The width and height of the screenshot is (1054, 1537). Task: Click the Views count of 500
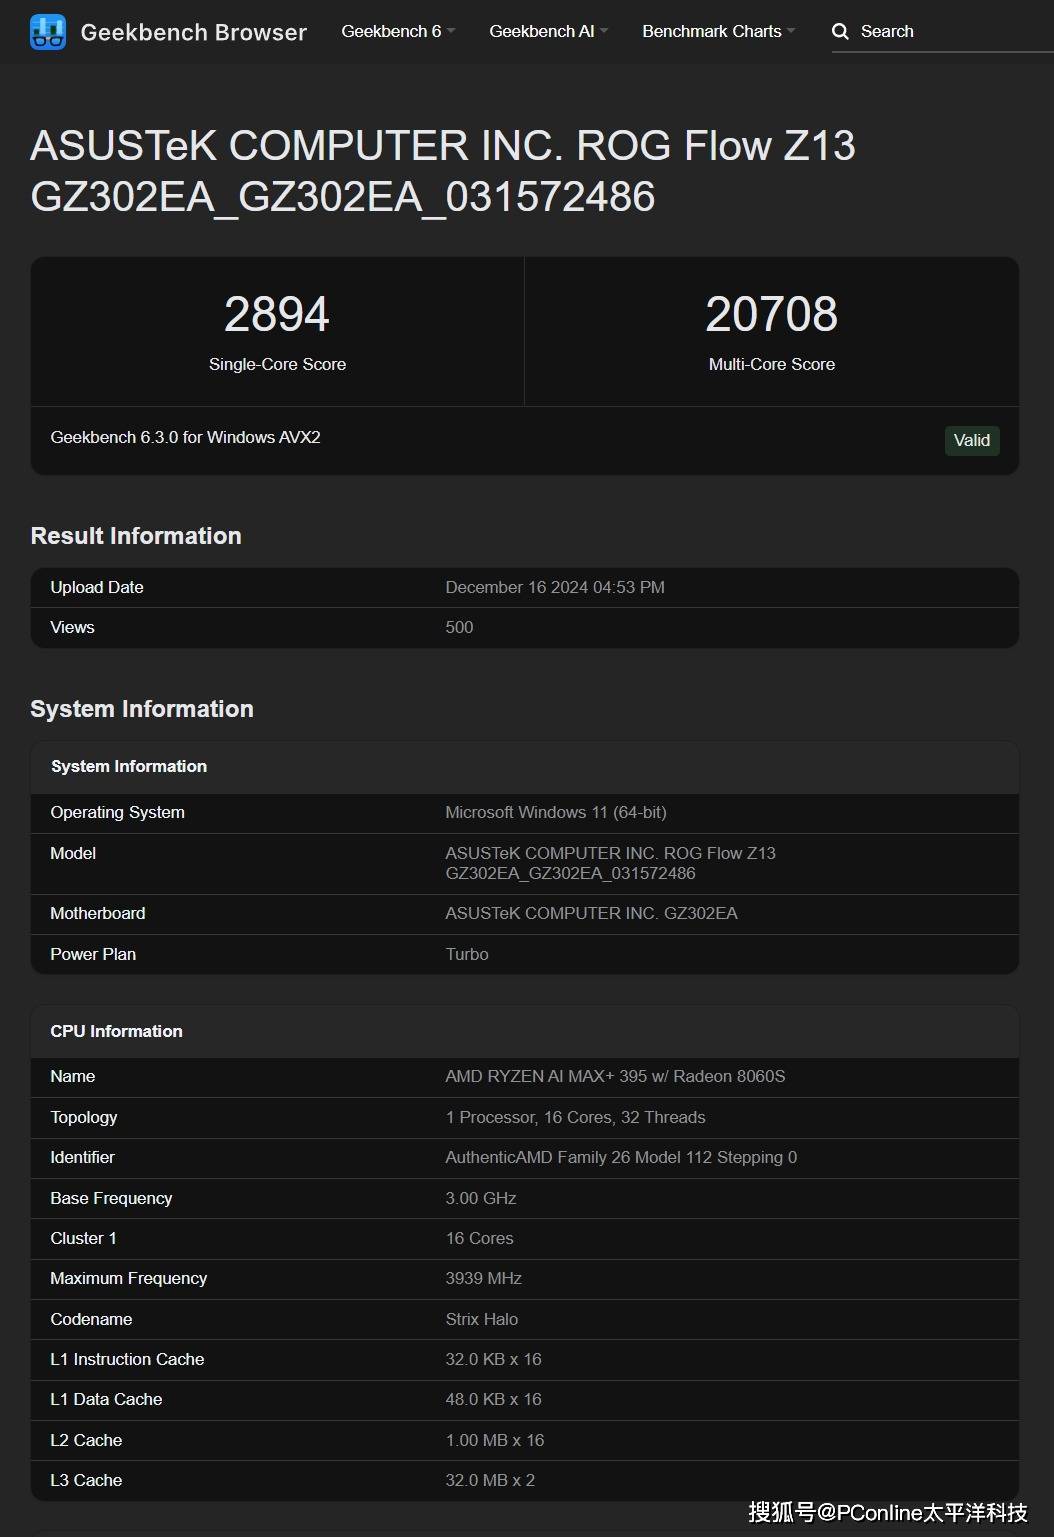(x=459, y=627)
